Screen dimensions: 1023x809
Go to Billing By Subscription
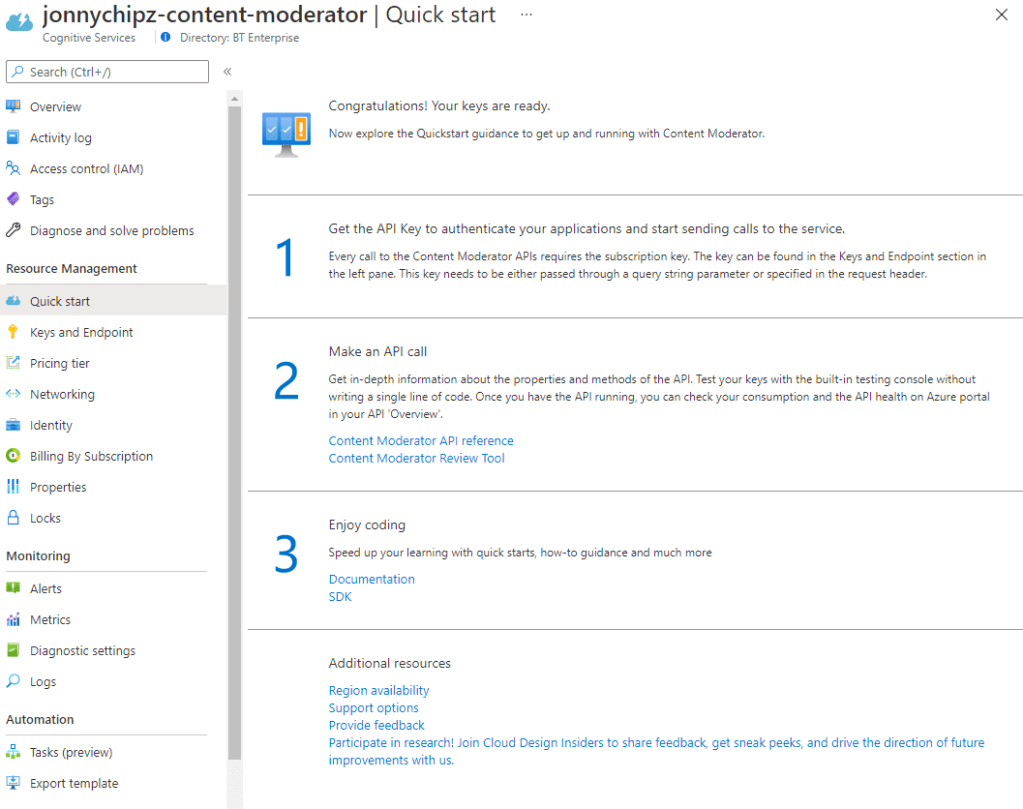91,456
